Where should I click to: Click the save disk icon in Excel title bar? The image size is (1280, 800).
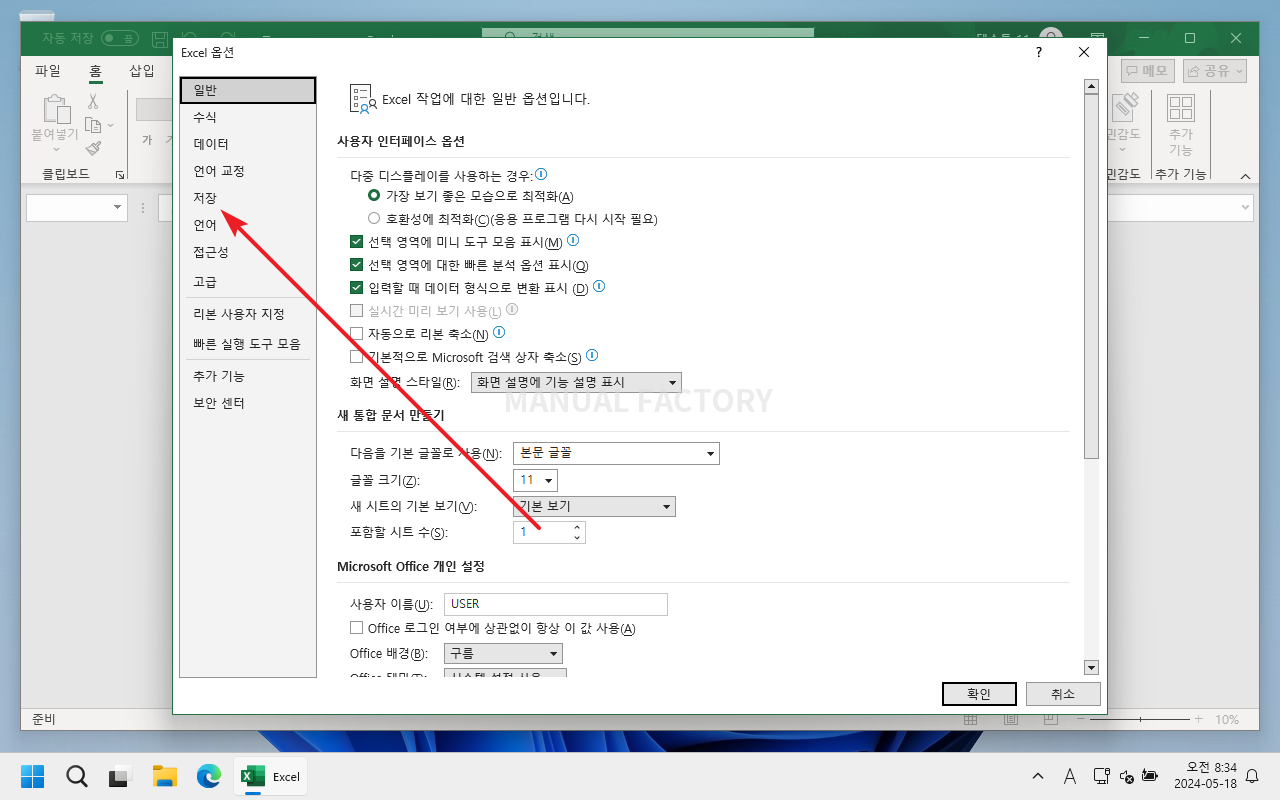coord(159,38)
